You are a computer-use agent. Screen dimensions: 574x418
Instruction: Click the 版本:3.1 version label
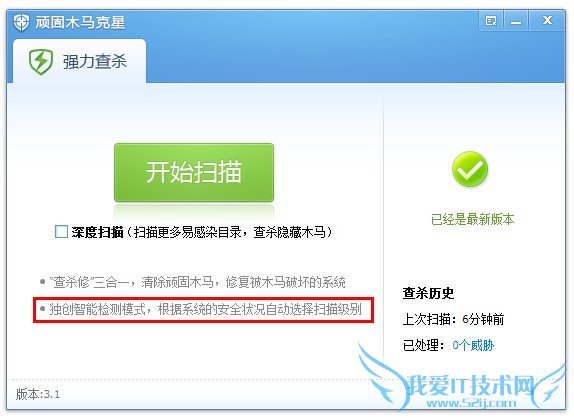click(38, 394)
